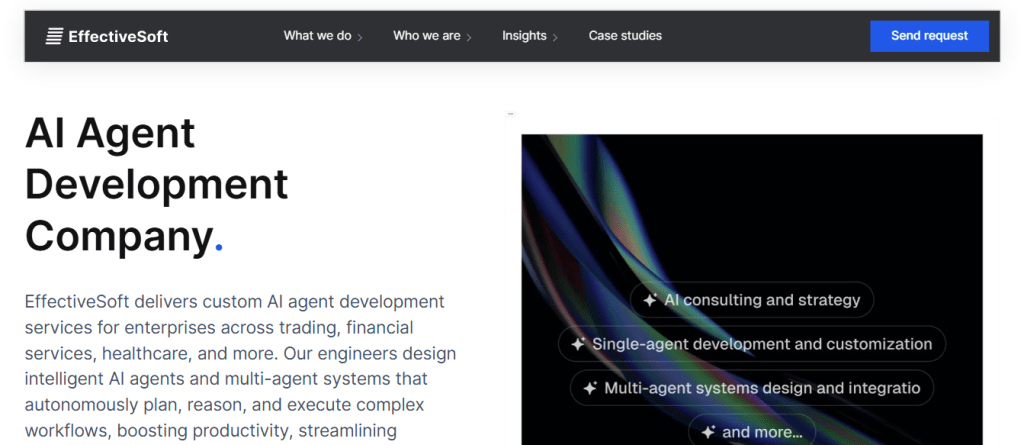Viewport: 1024px width, 445px height.
Task: Open the What we do menu
Action: (317, 36)
